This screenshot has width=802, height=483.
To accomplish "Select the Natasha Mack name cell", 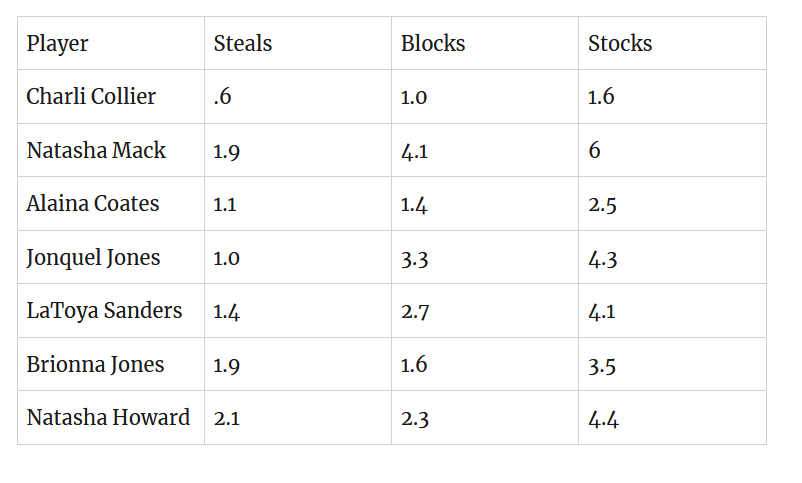I will click(x=96, y=151).
